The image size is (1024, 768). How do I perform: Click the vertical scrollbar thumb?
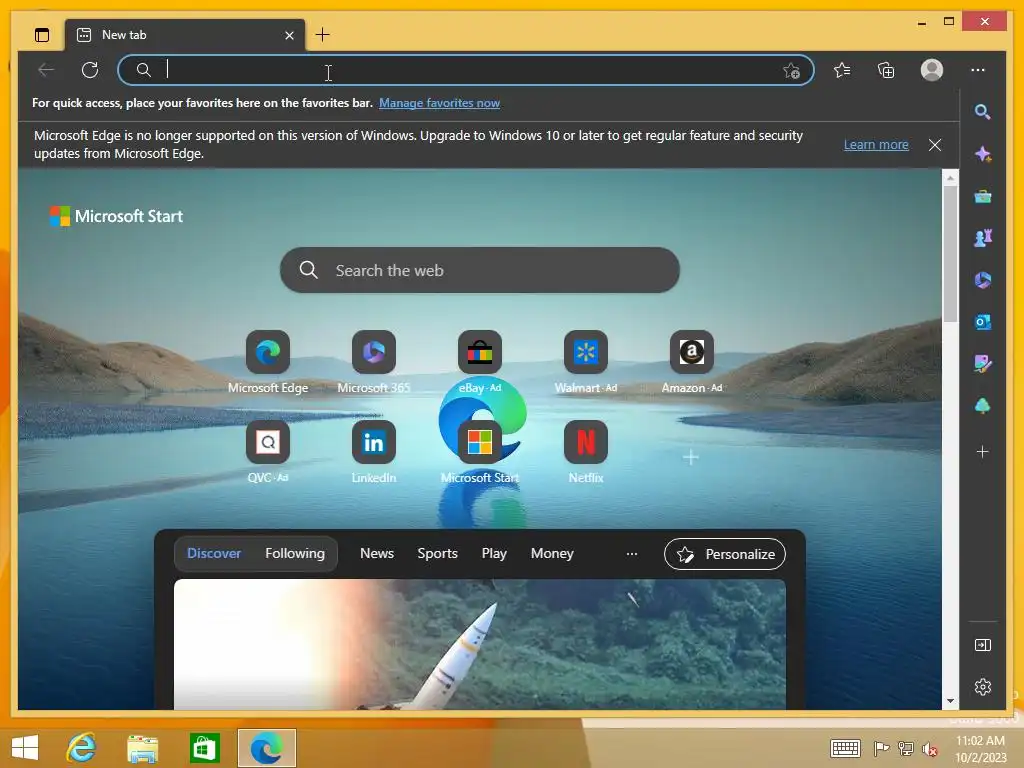(x=950, y=254)
